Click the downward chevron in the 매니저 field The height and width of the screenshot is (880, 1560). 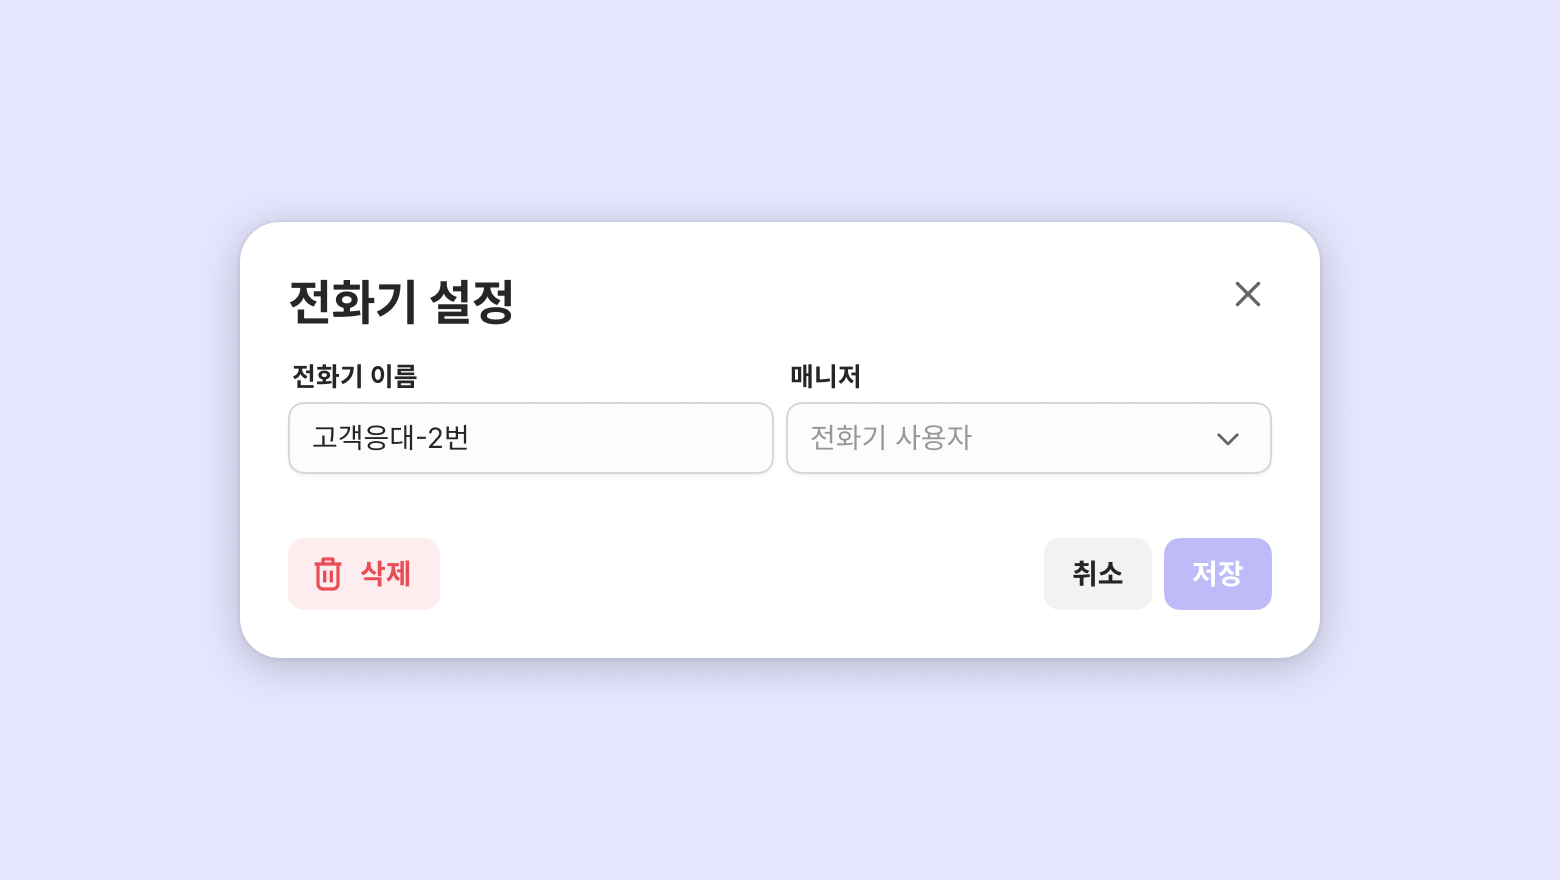point(1227,439)
